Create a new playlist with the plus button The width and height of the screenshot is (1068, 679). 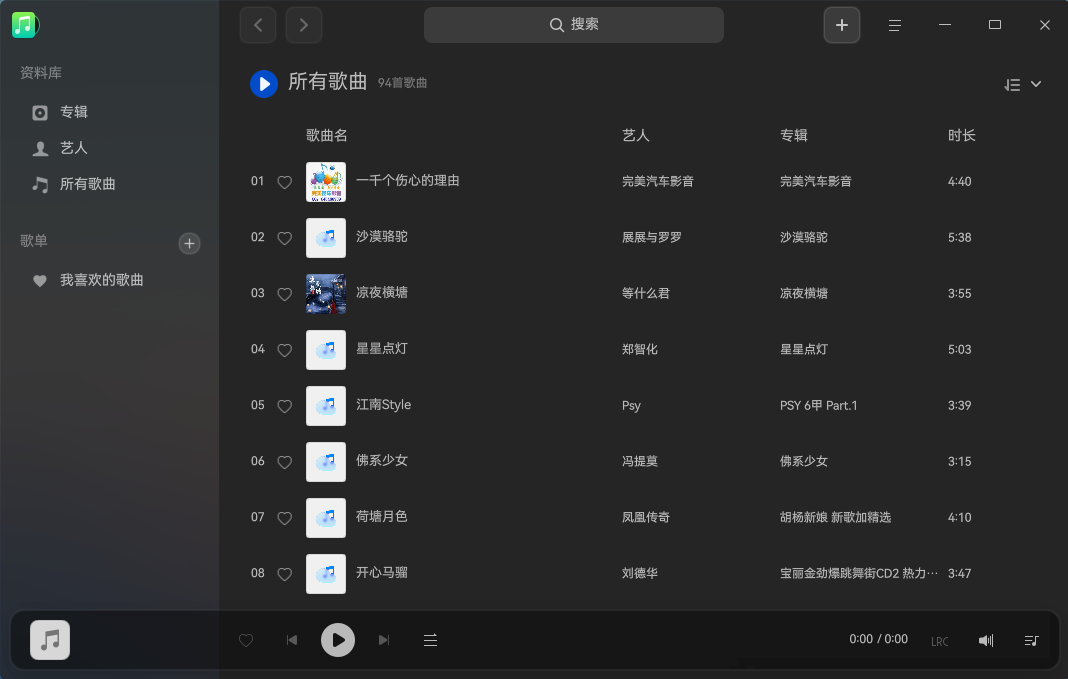tap(189, 243)
